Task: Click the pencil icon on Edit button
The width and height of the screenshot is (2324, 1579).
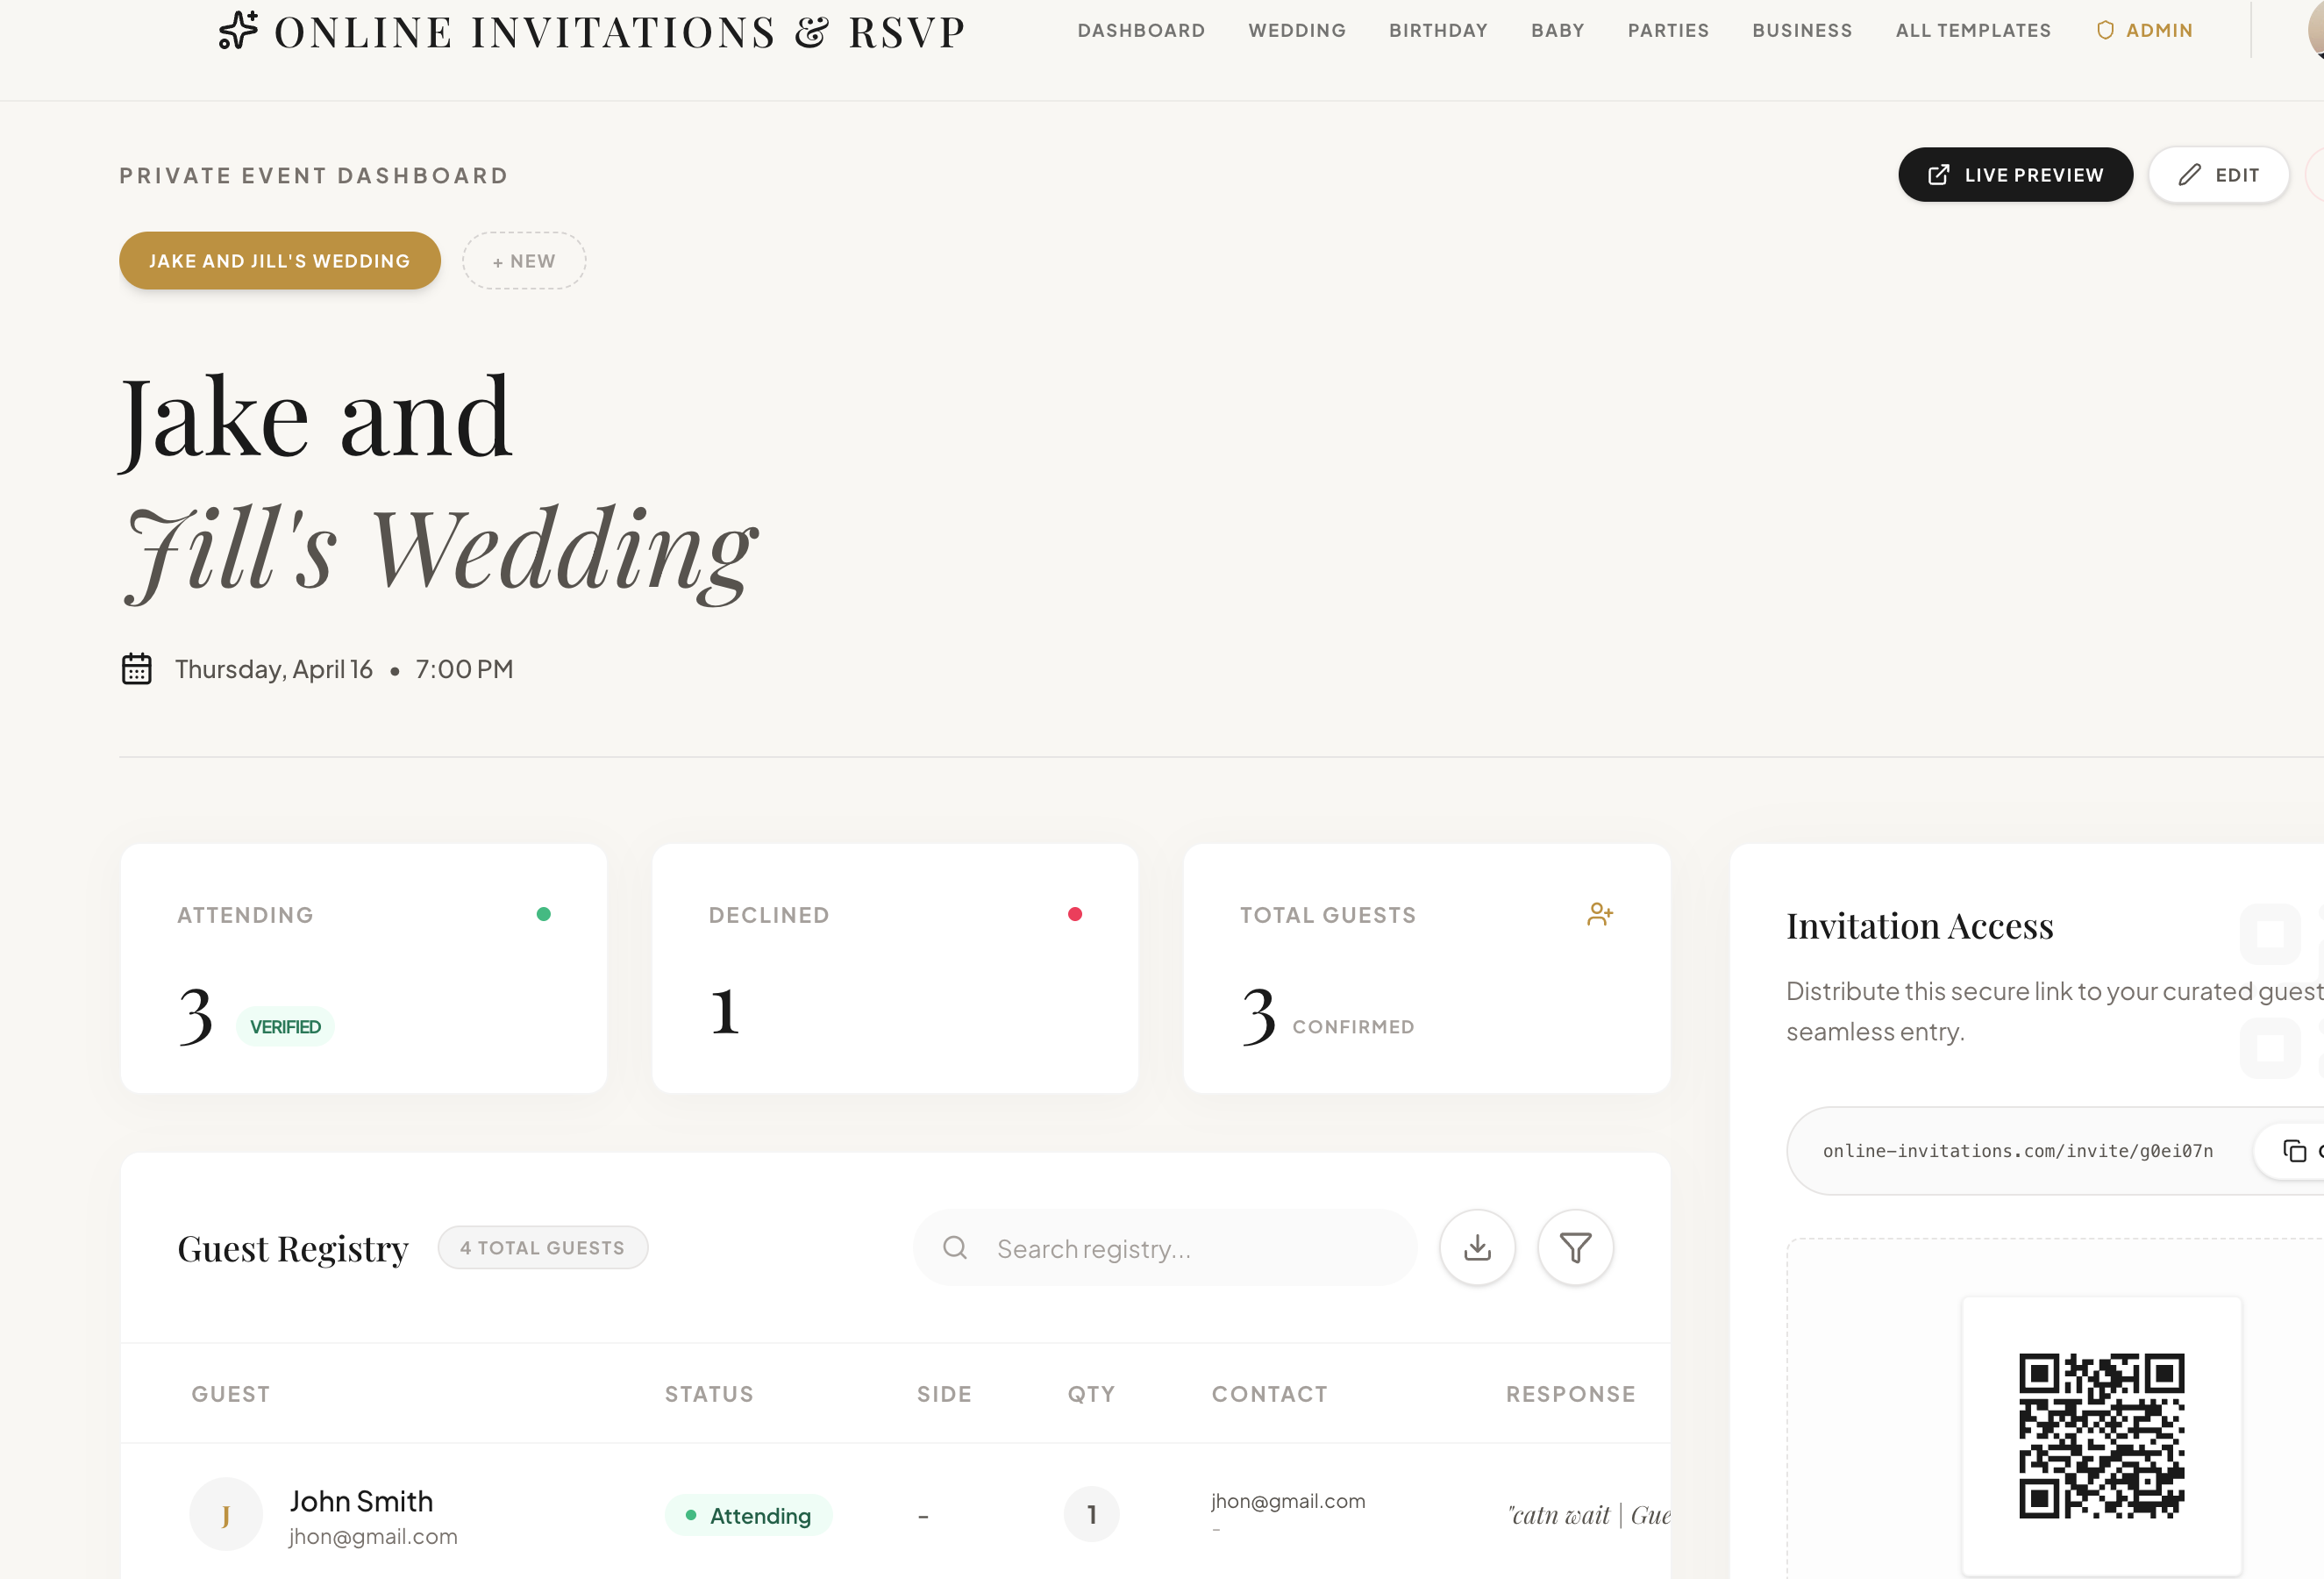Action: (2190, 175)
